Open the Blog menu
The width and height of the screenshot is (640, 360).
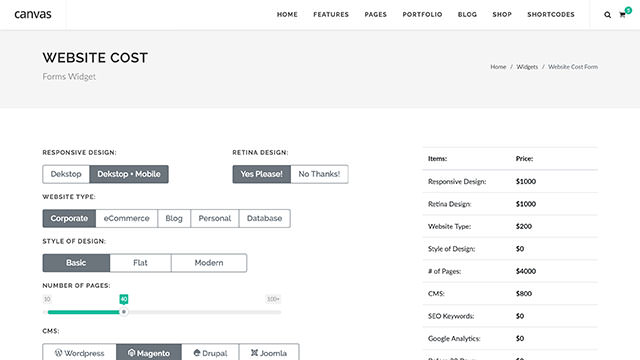point(467,15)
